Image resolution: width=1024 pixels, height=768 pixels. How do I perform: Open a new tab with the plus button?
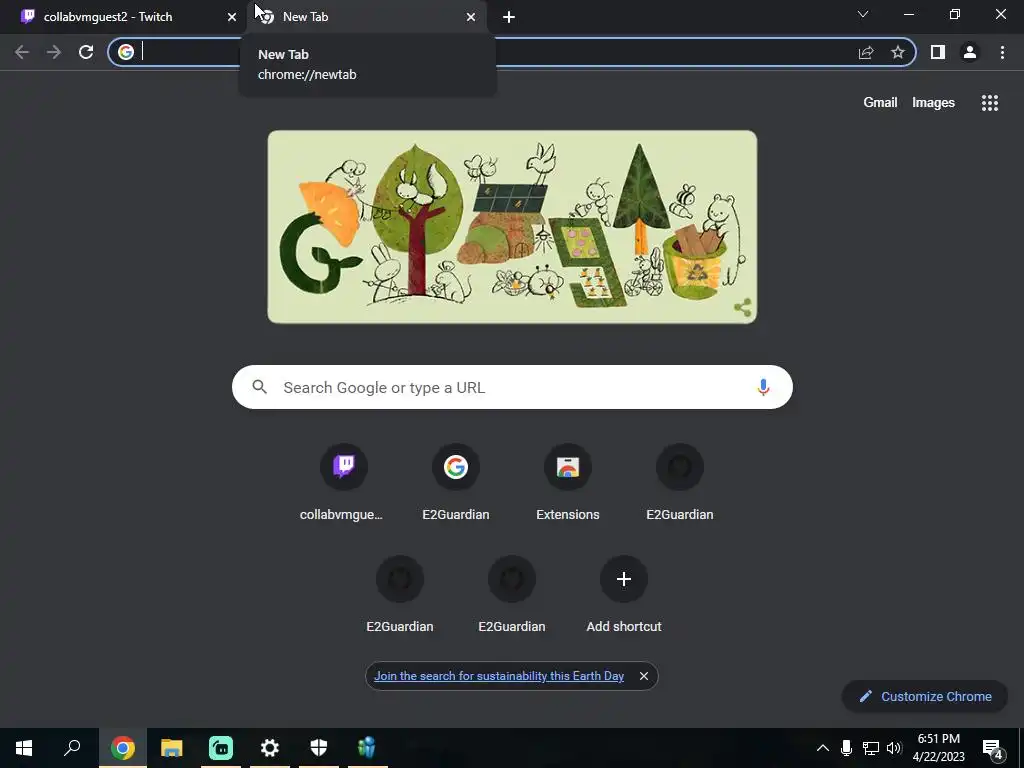(509, 17)
